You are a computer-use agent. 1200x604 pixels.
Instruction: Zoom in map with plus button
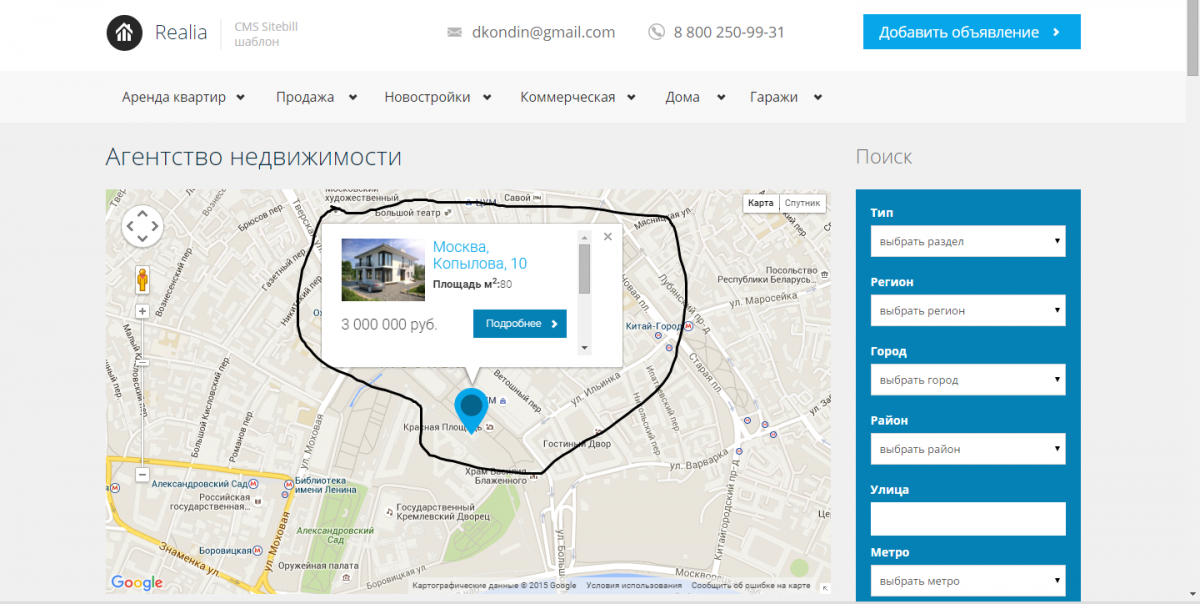tap(142, 311)
